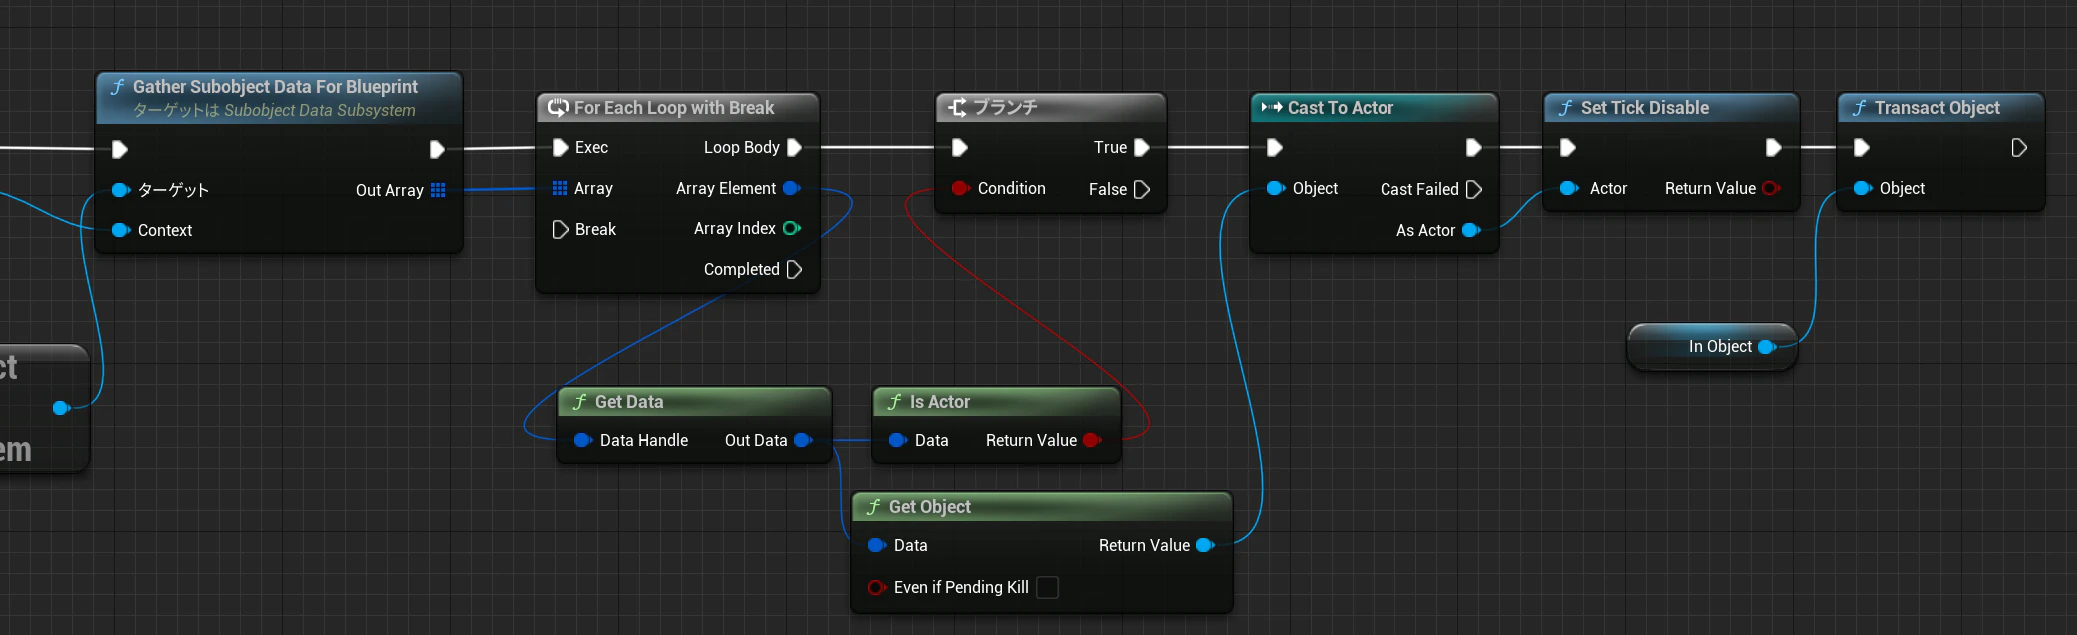Click the Cast To Actor Object pin

[1276, 188]
